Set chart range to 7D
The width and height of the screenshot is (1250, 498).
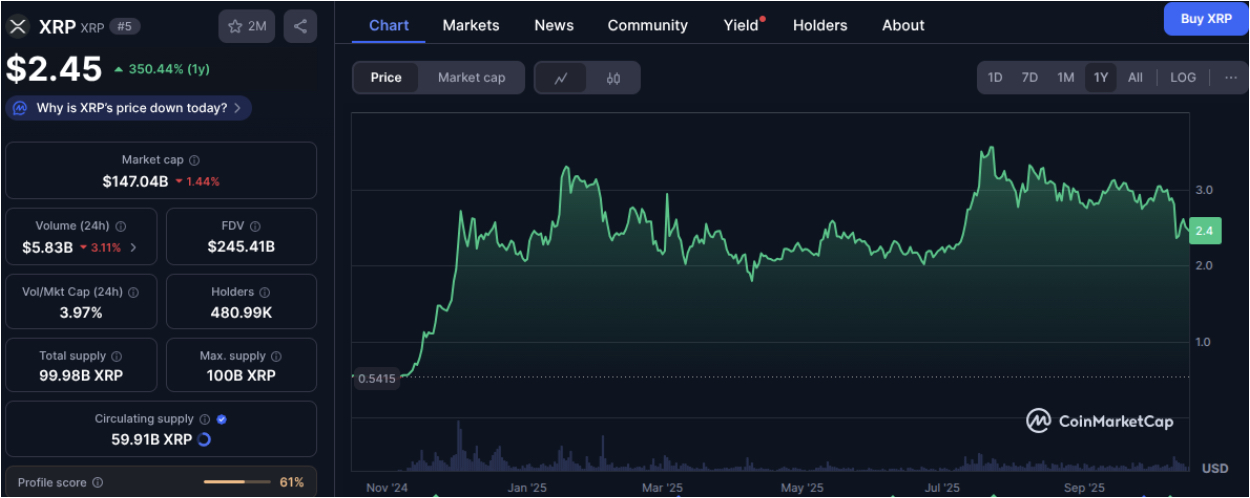1029,77
